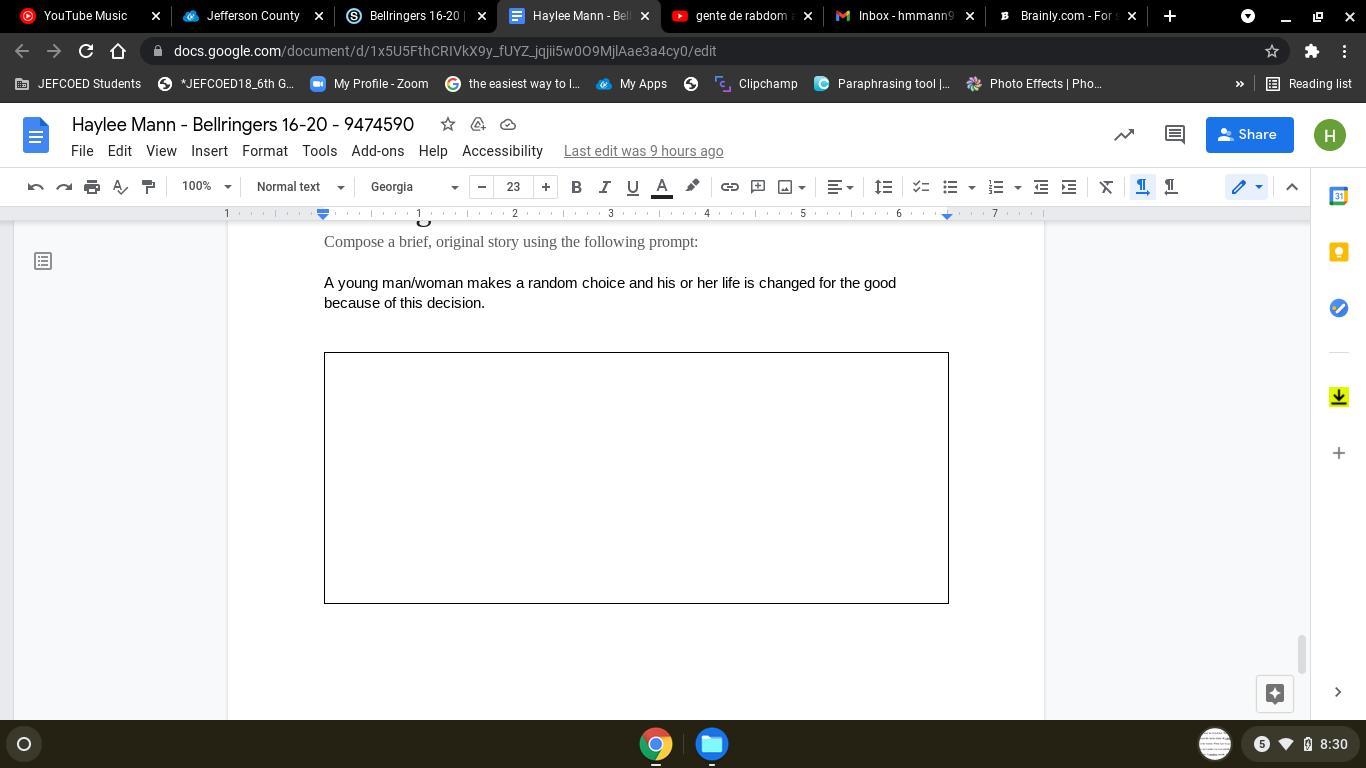Open the text alignment dropdown
The image size is (1366, 768).
click(840, 187)
